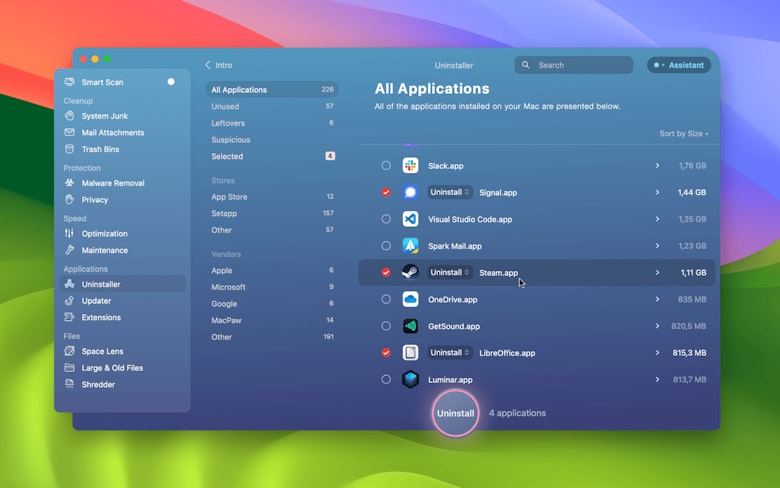Open the Uninstall dropdown for Signal.app
The image size is (780, 488).
pos(450,192)
